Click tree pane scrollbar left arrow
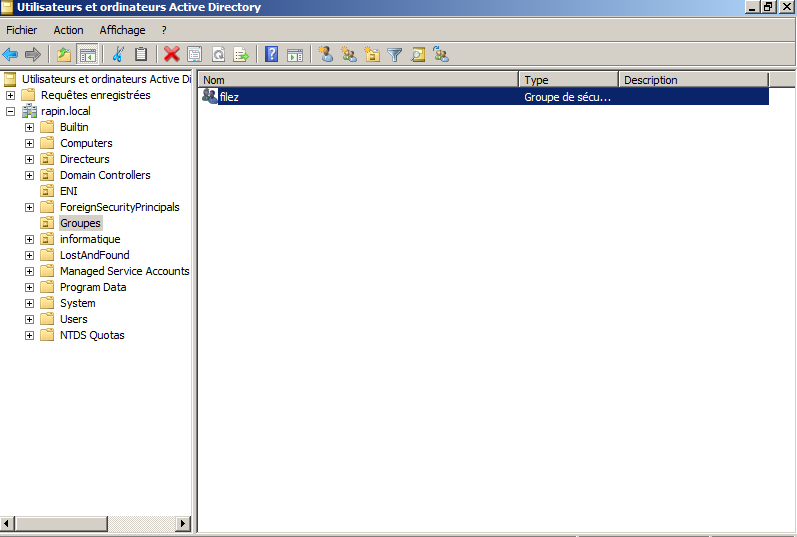The width and height of the screenshot is (797, 537). coord(7,523)
